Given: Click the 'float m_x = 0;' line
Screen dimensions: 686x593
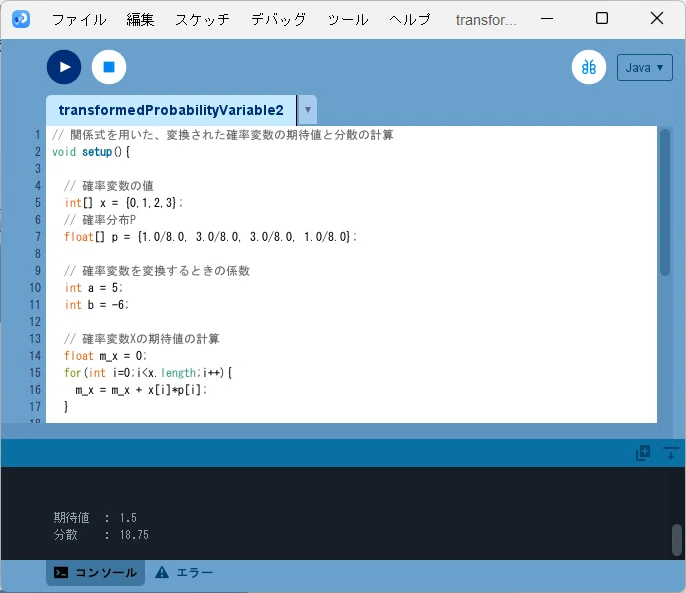Looking at the screenshot, I should tap(105, 356).
